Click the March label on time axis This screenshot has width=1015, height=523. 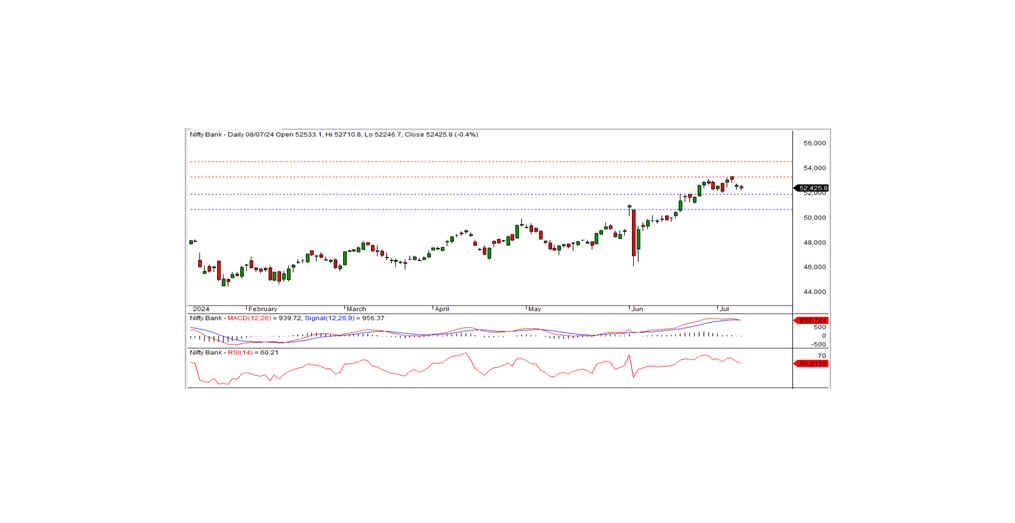tap(357, 309)
